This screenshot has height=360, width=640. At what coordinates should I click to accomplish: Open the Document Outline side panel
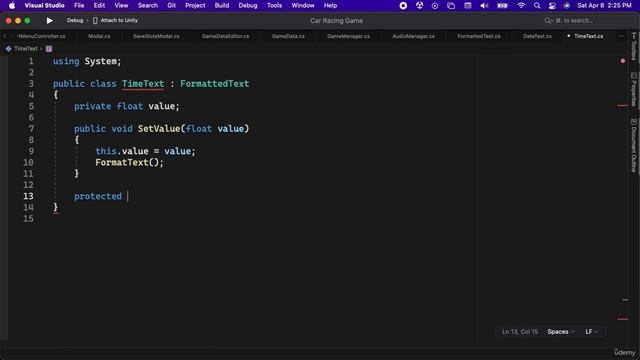pos(633,145)
